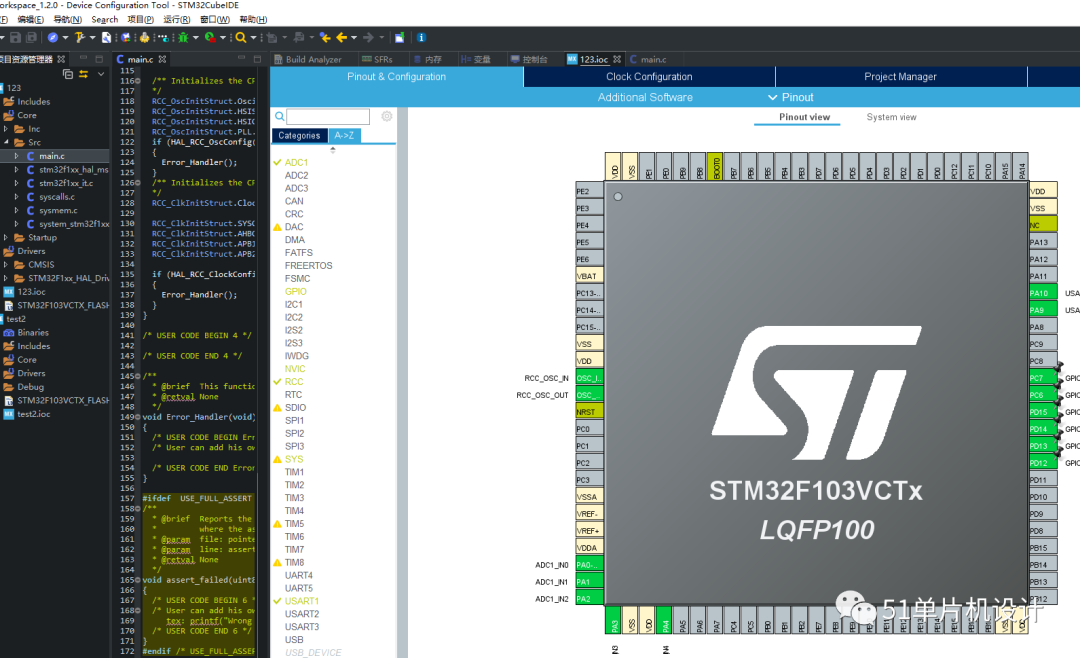The height and width of the screenshot is (658, 1080).
Task: Open project explorer view menu chevron
Action: (x=101, y=74)
